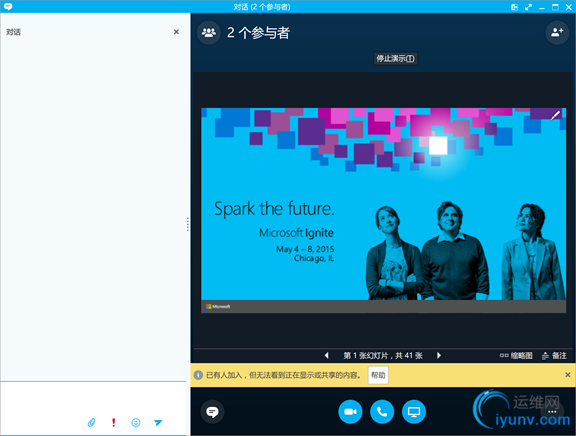Viewport: 576px width, 436px height.
Task: Go to the previous slide
Action: point(327,355)
